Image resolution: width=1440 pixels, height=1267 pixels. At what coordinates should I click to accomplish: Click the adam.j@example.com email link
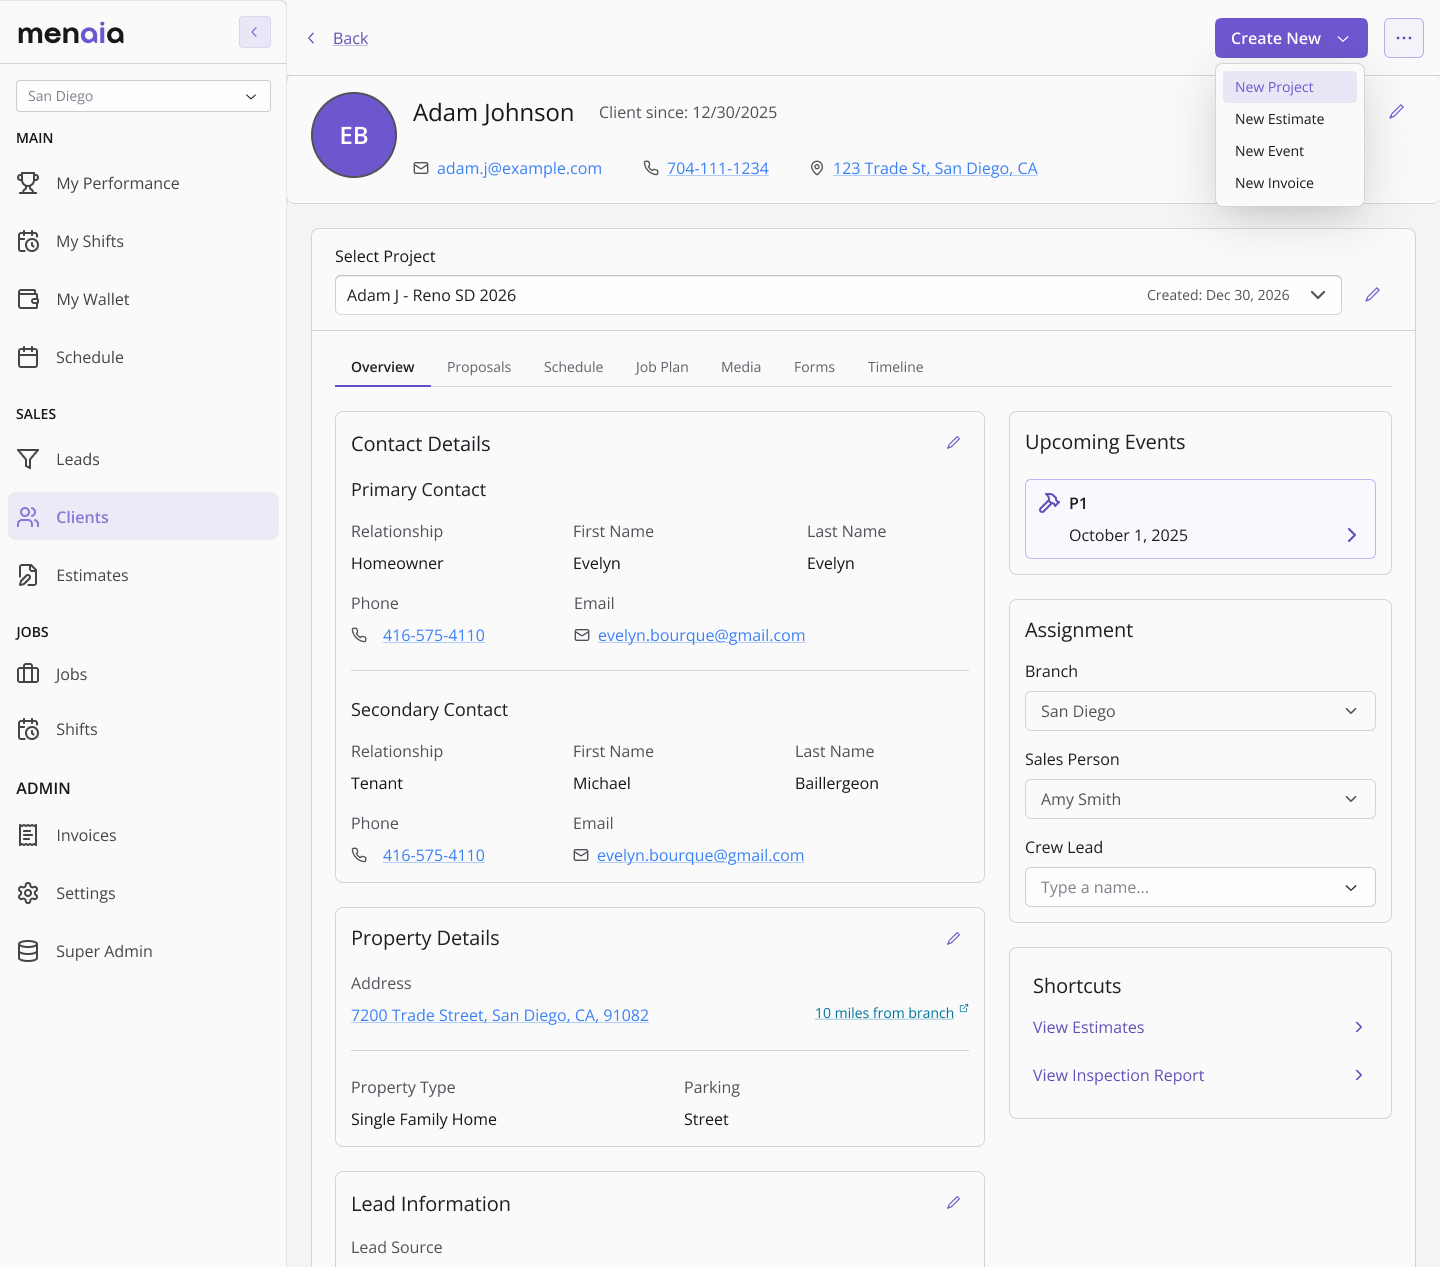[x=519, y=168]
